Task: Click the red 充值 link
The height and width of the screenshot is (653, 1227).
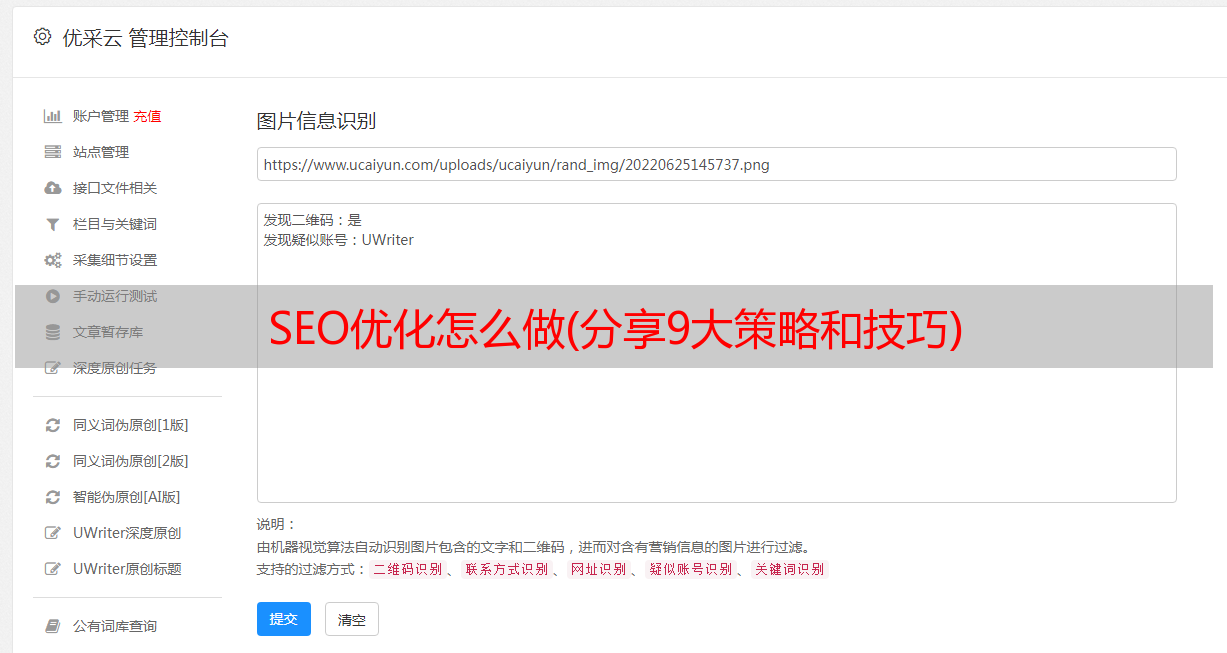Action: pyautogui.click(x=147, y=116)
